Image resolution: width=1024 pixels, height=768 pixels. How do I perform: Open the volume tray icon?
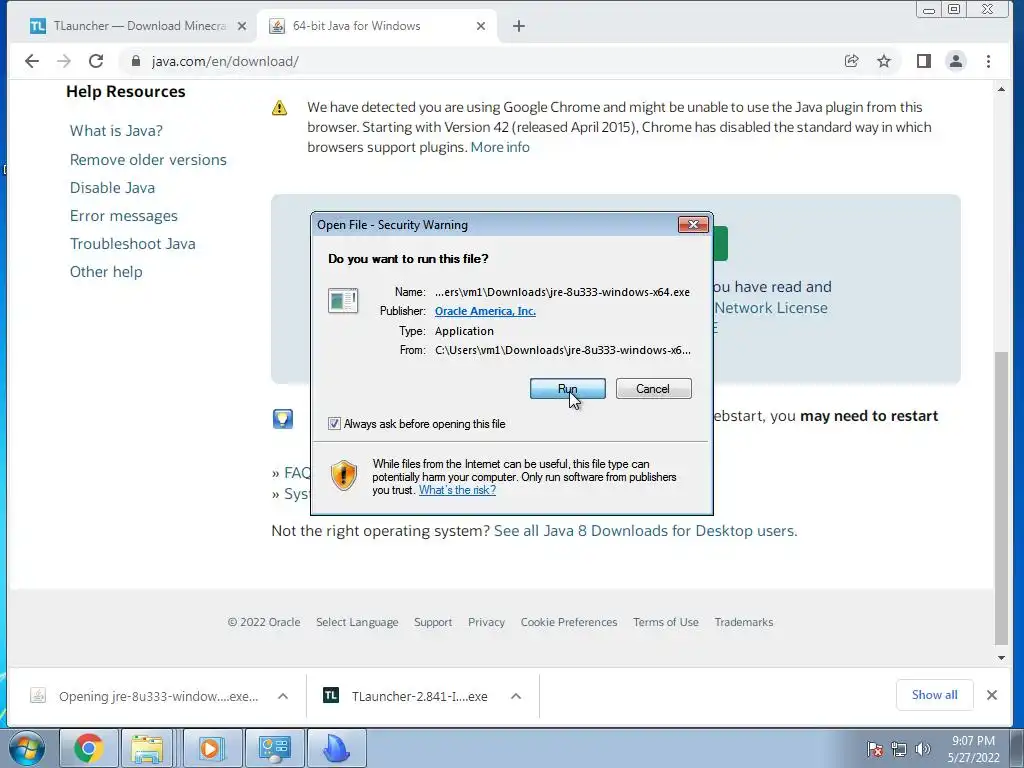click(923, 749)
